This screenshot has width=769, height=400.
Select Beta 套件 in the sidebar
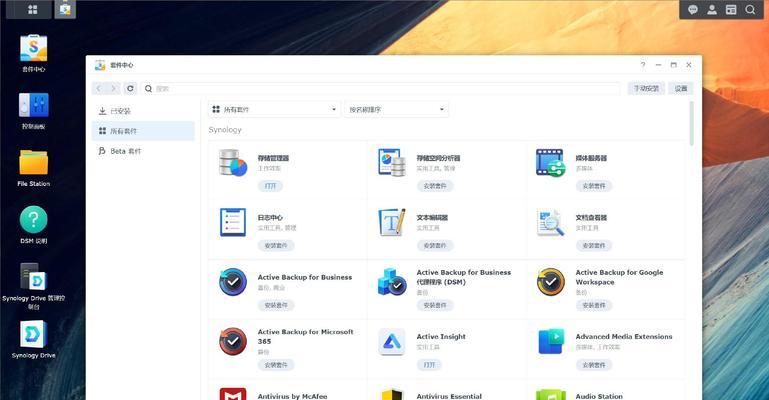[x=143, y=151]
